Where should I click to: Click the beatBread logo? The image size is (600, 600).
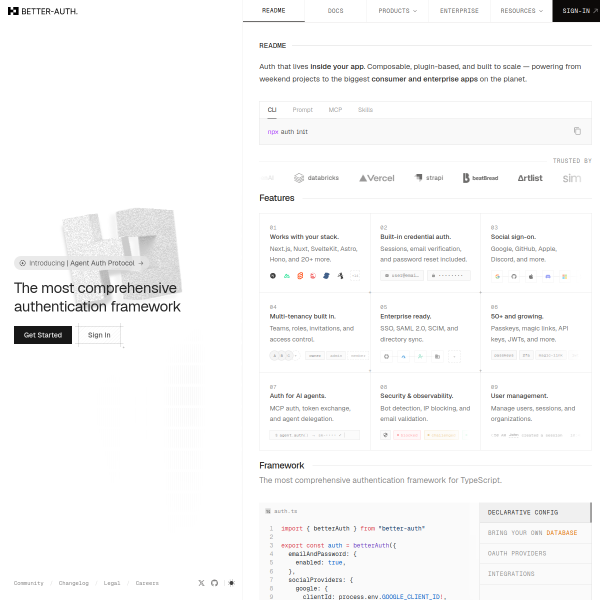point(480,178)
